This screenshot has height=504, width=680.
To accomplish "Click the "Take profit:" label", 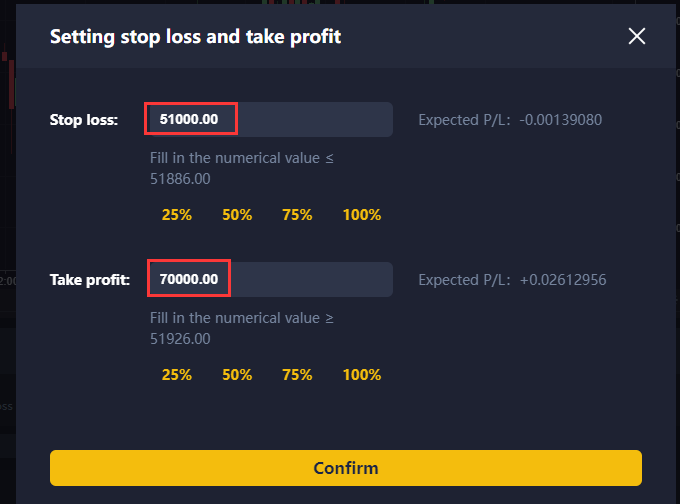I will [90, 279].
